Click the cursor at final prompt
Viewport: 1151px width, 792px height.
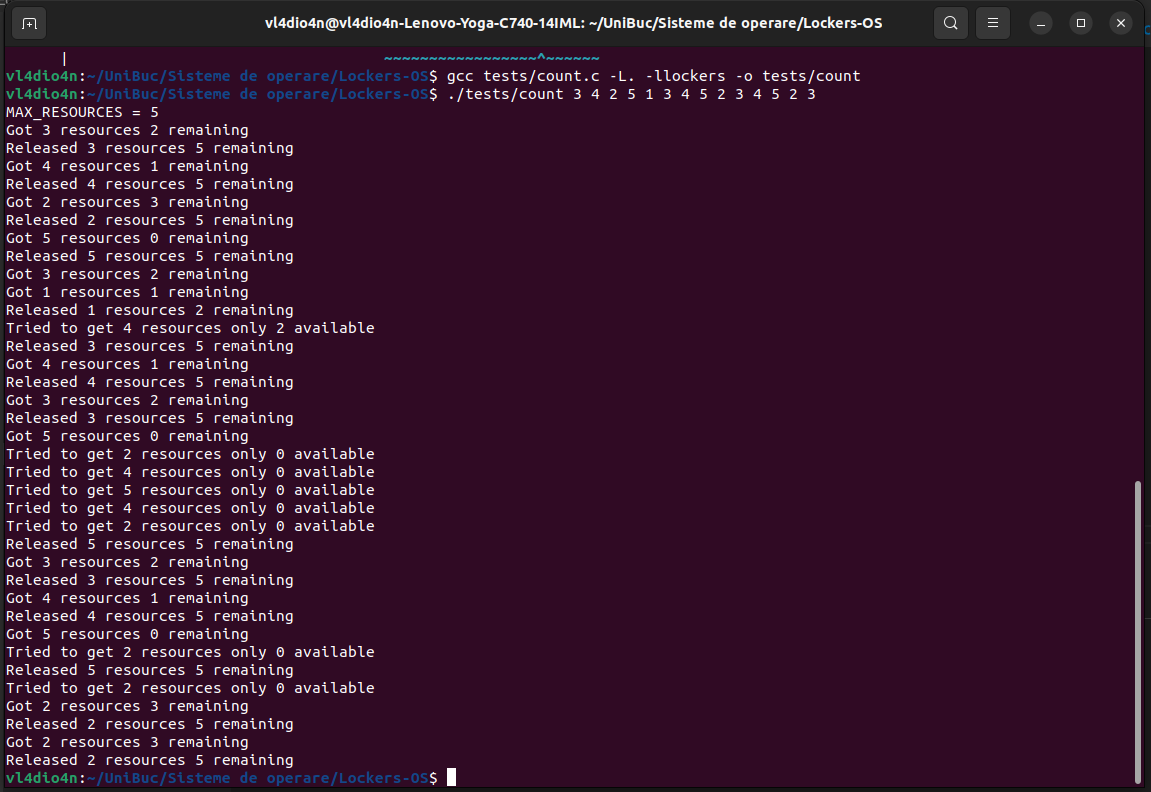pyautogui.click(x=451, y=777)
